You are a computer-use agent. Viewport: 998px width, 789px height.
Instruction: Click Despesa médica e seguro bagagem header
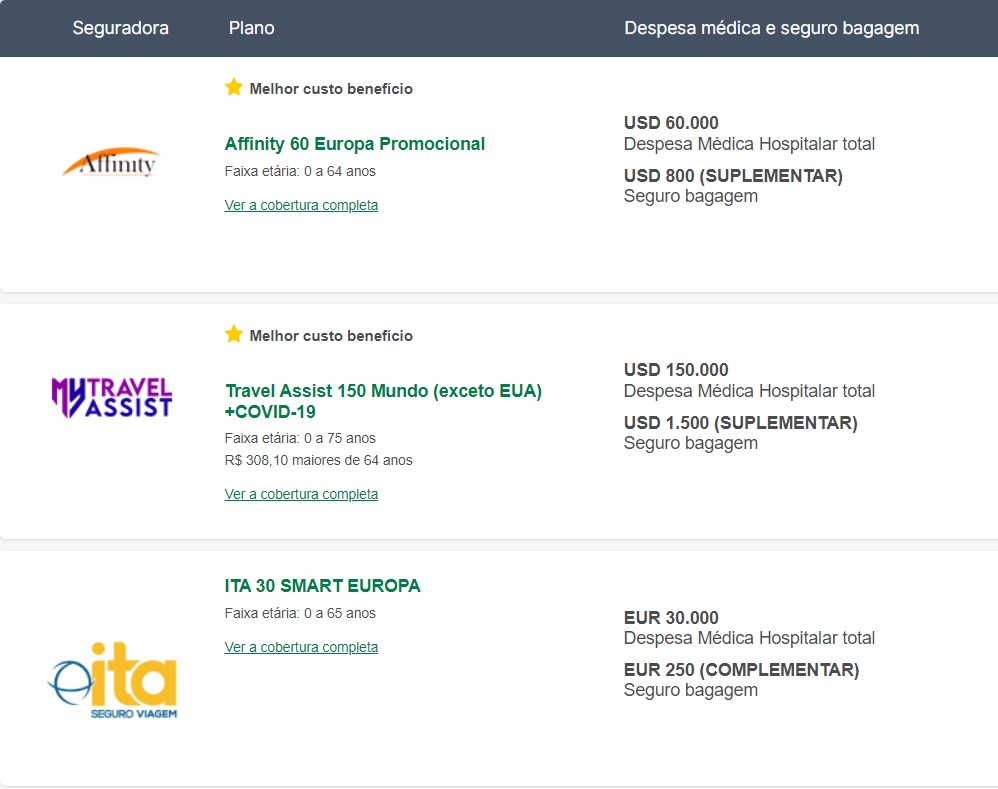click(x=771, y=28)
